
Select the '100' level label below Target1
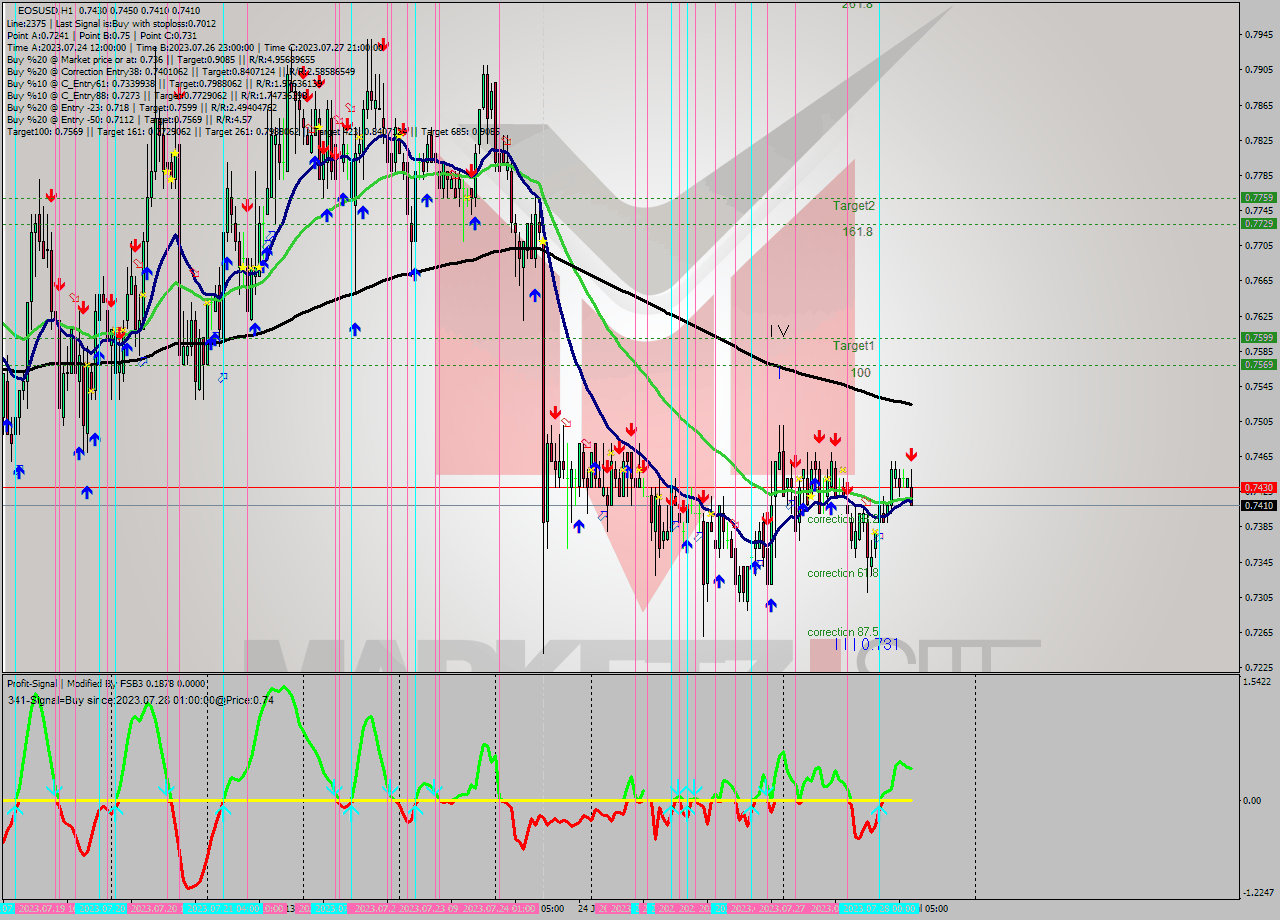(860, 372)
